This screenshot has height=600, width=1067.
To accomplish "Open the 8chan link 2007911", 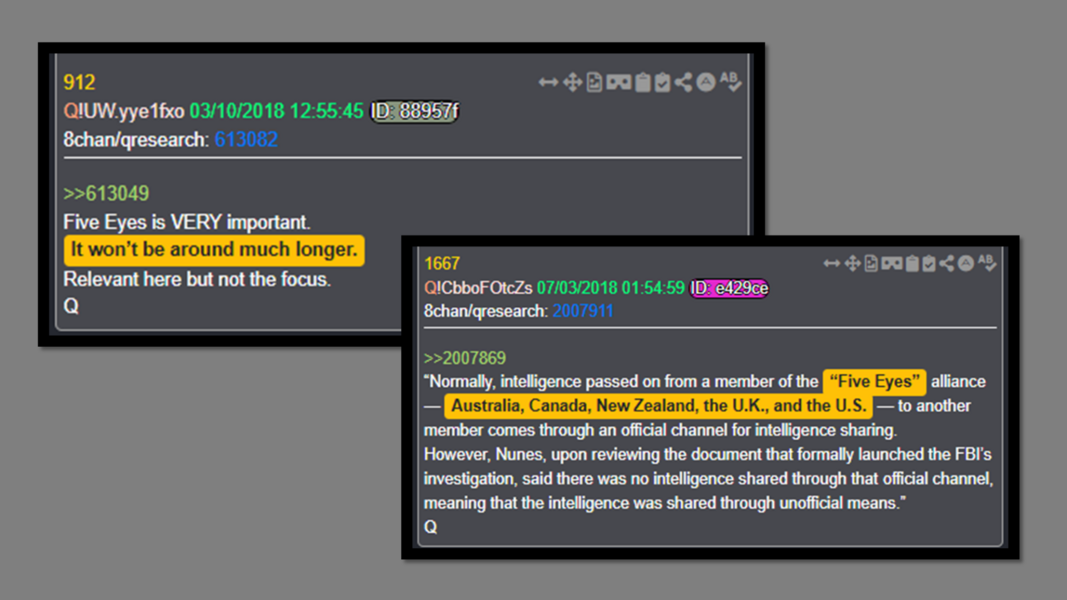I will coord(582,311).
